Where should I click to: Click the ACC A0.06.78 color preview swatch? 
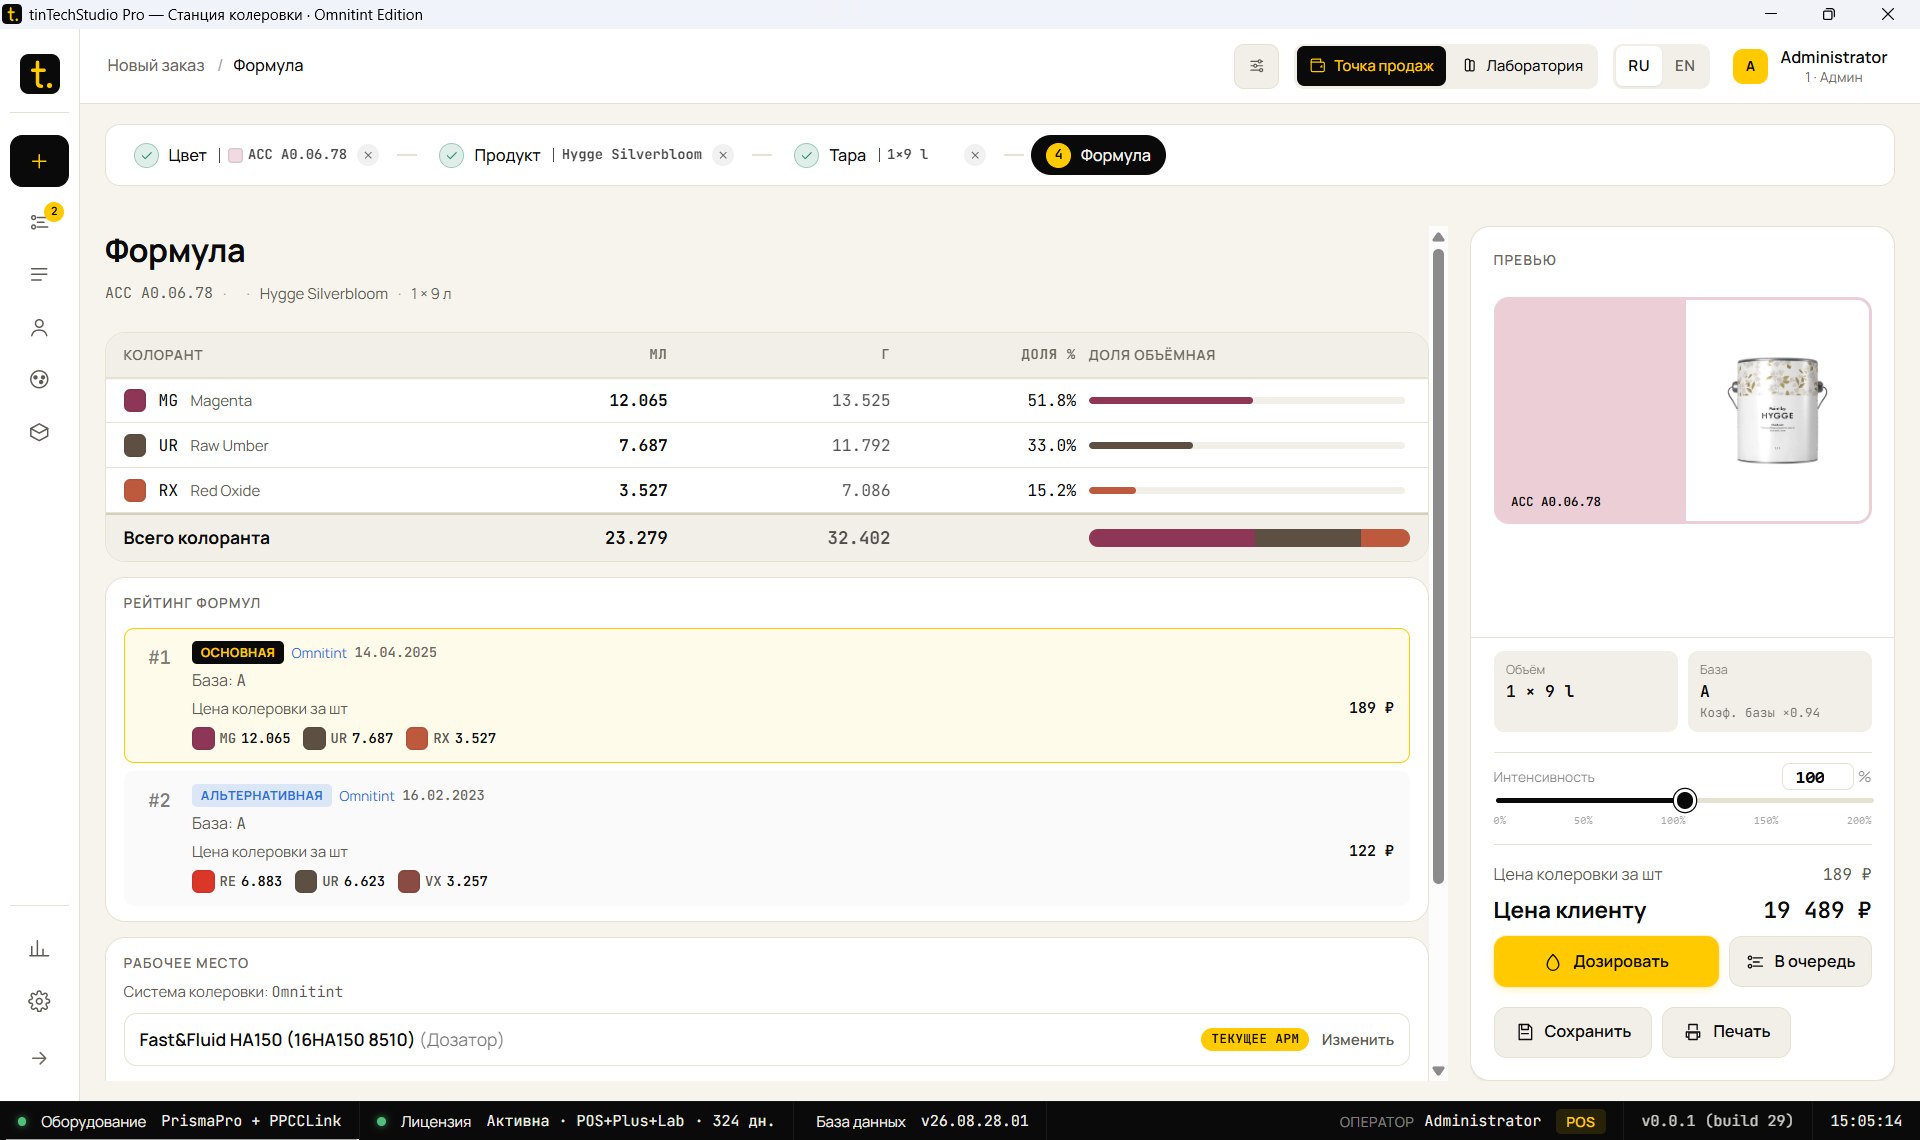pyautogui.click(x=1590, y=410)
